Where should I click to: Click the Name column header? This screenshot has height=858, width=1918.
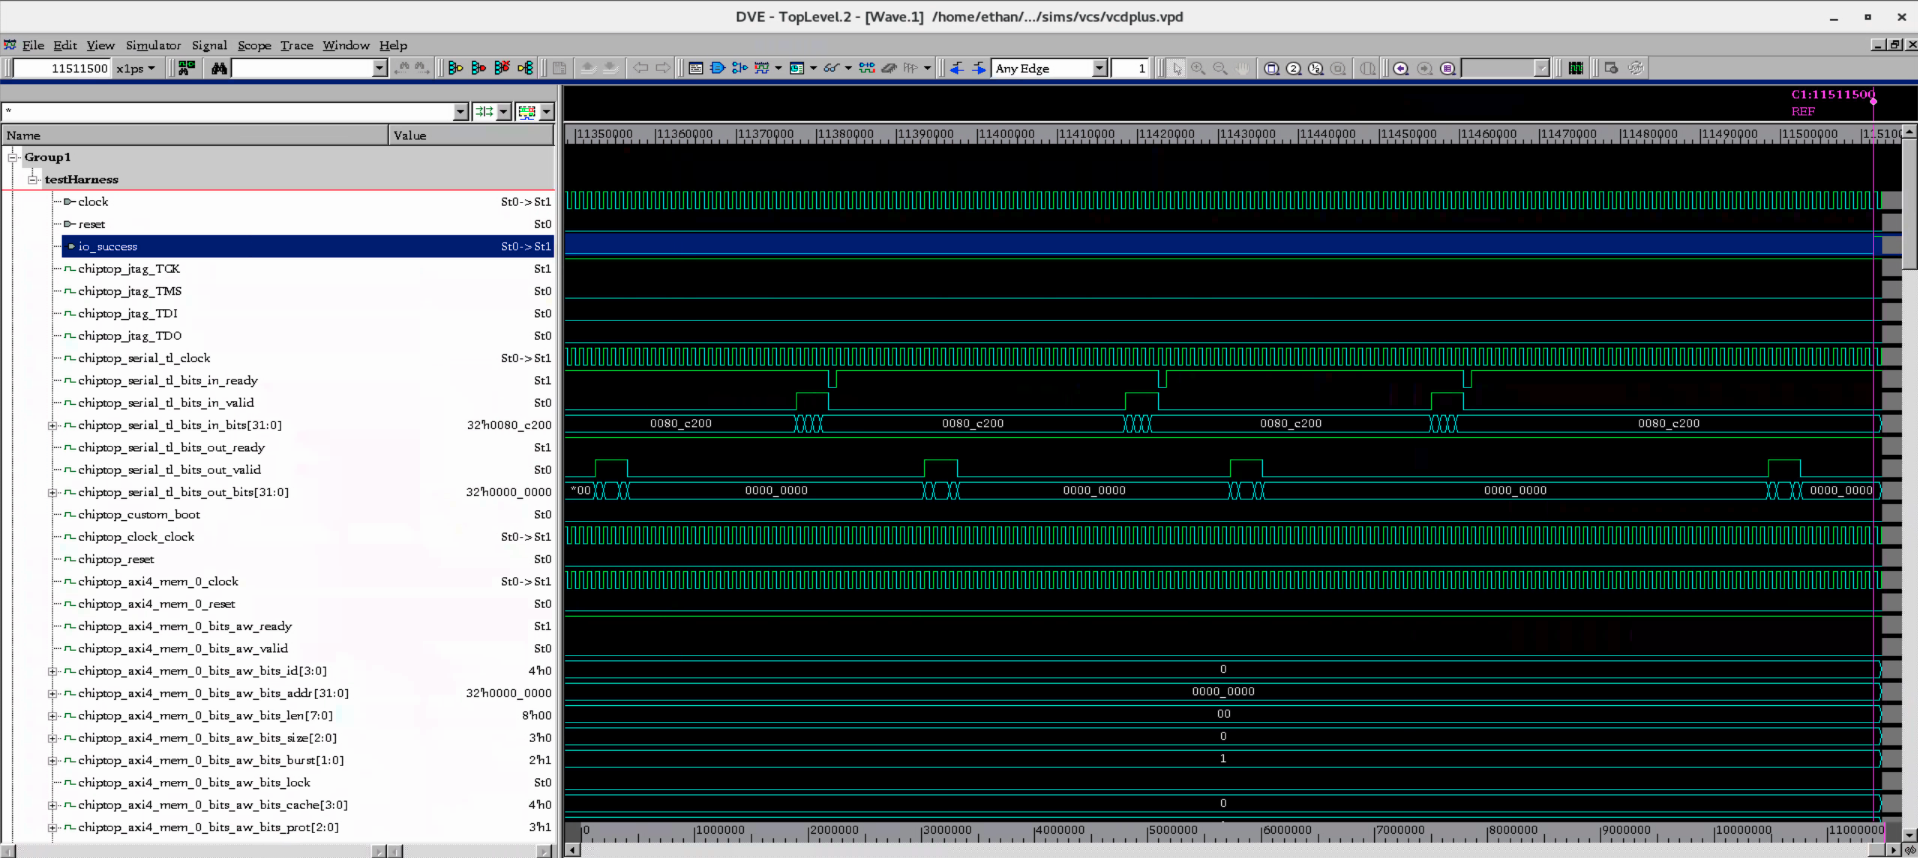(x=195, y=135)
